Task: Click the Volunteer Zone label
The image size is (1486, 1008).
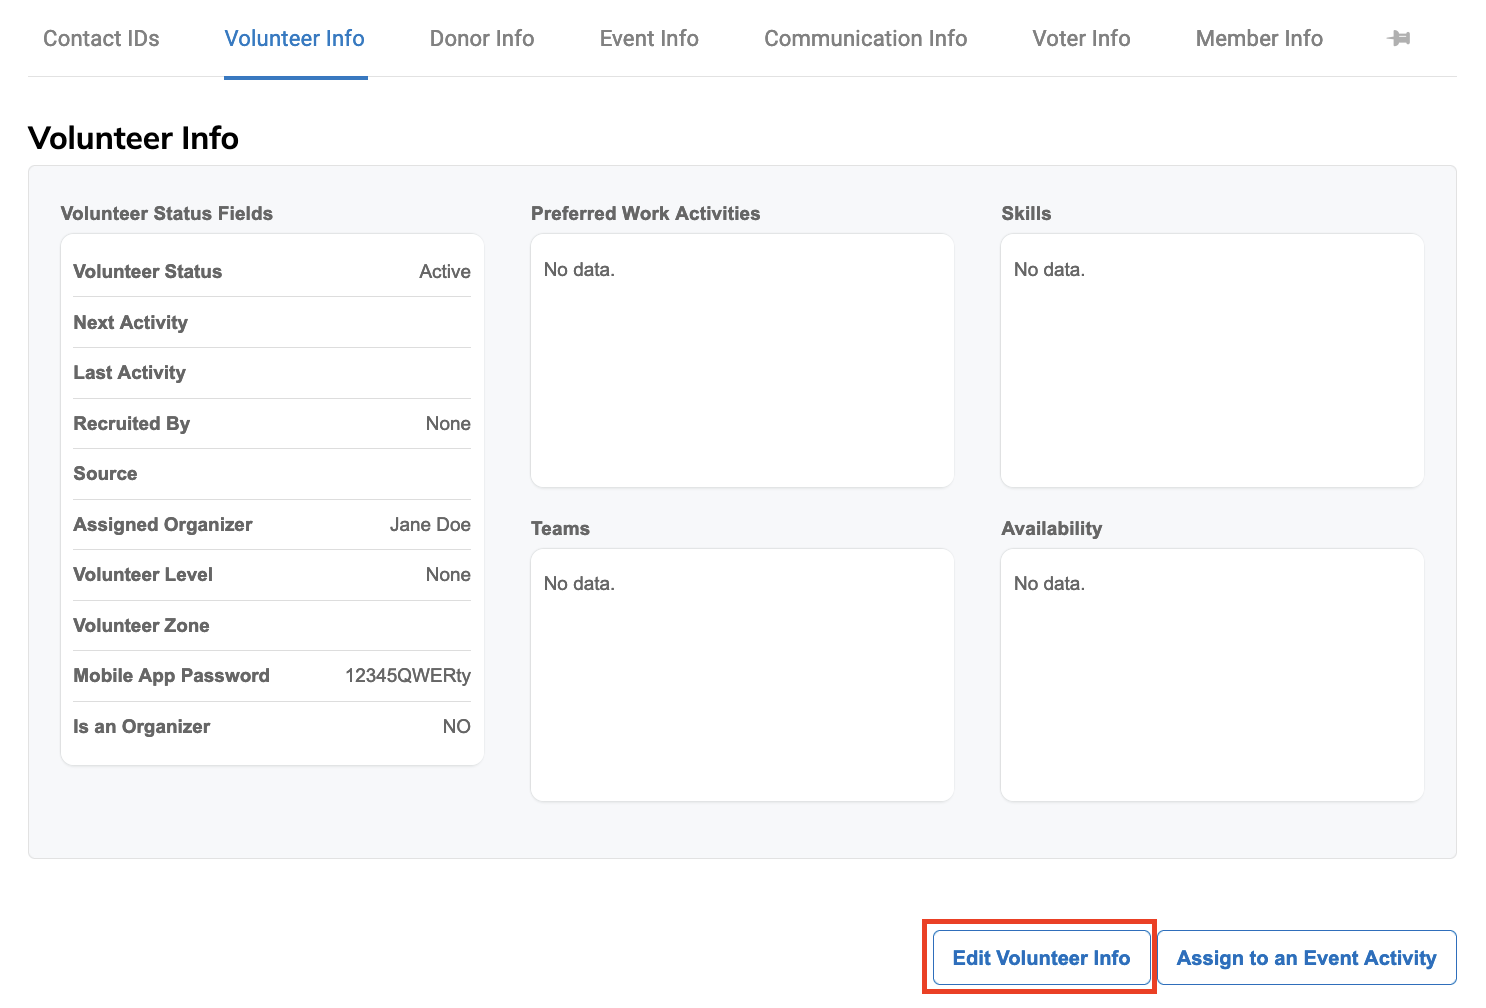Action: point(142,626)
